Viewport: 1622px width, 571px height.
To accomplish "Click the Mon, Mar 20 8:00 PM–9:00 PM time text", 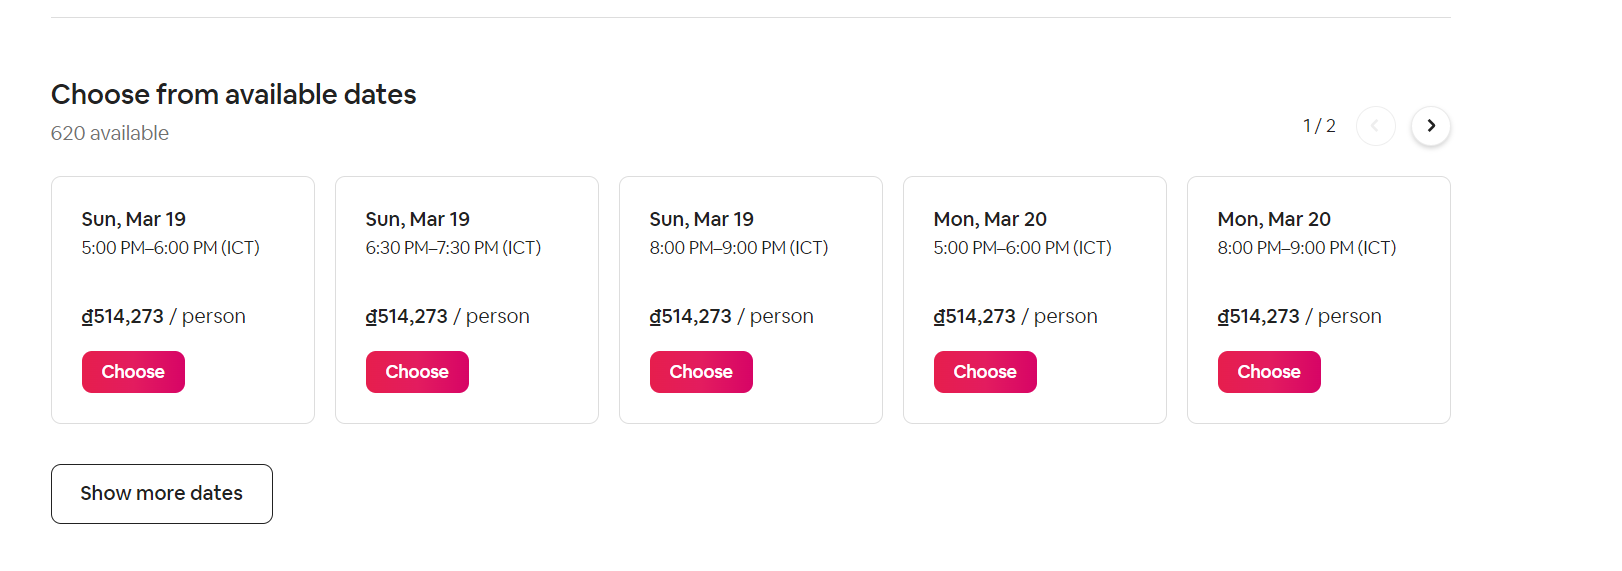I will point(1306,248).
